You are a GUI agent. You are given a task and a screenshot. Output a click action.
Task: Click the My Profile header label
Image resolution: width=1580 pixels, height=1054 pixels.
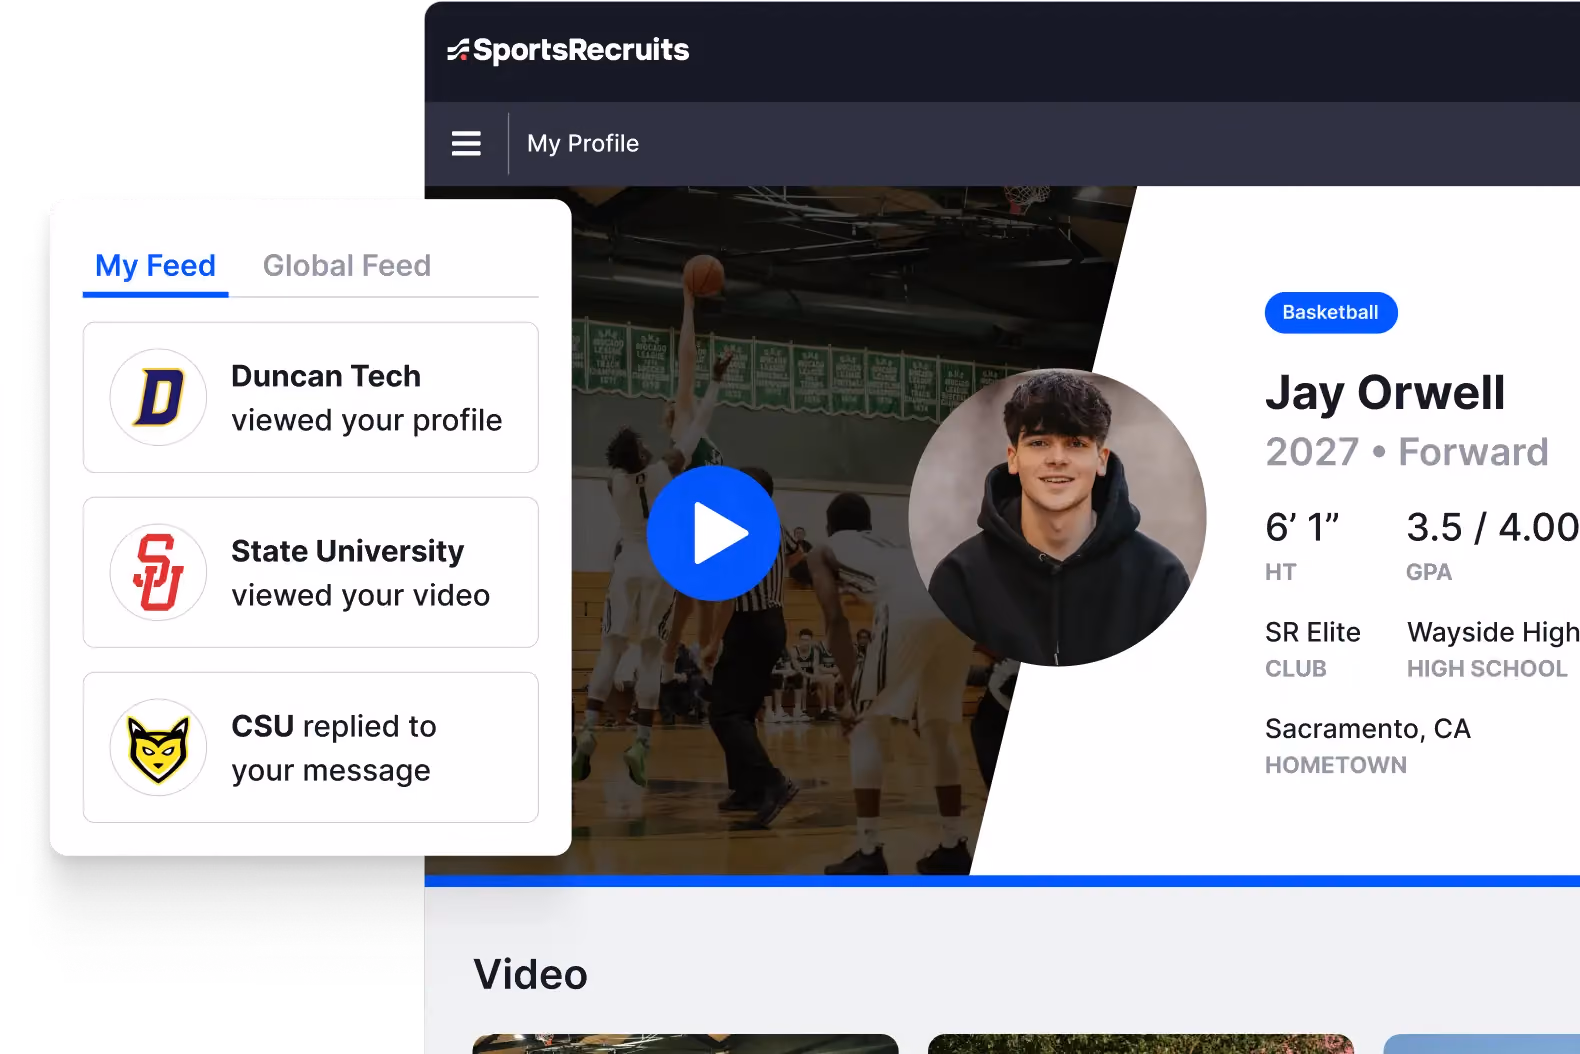583,144
